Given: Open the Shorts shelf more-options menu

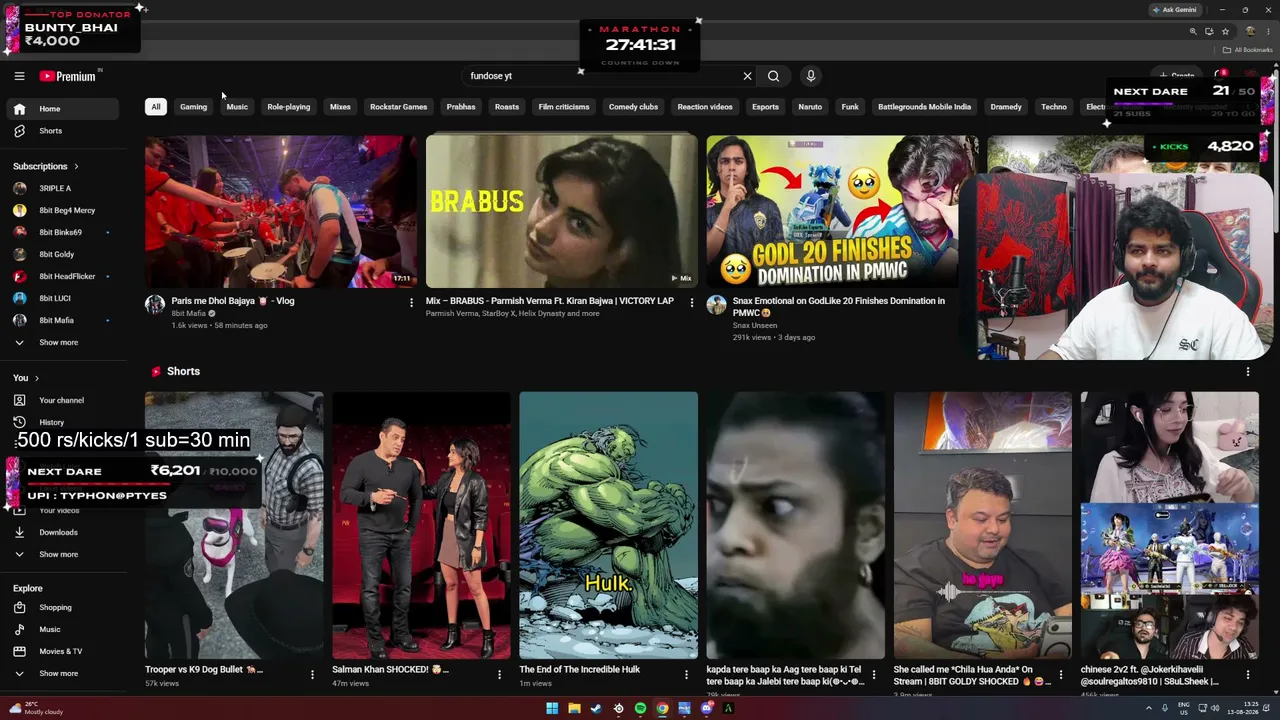Looking at the screenshot, I should point(1247,372).
